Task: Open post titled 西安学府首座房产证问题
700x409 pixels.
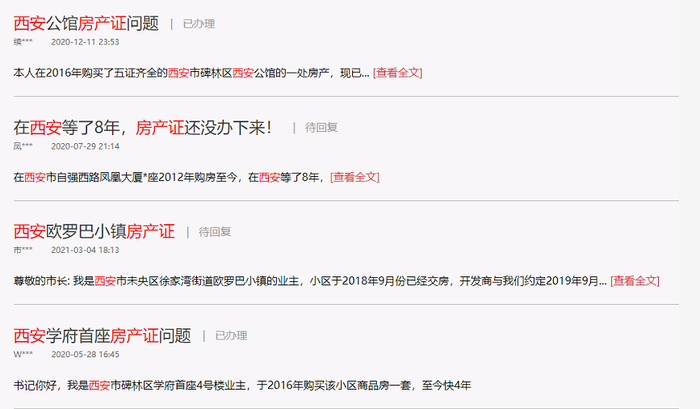Action: [102, 335]
